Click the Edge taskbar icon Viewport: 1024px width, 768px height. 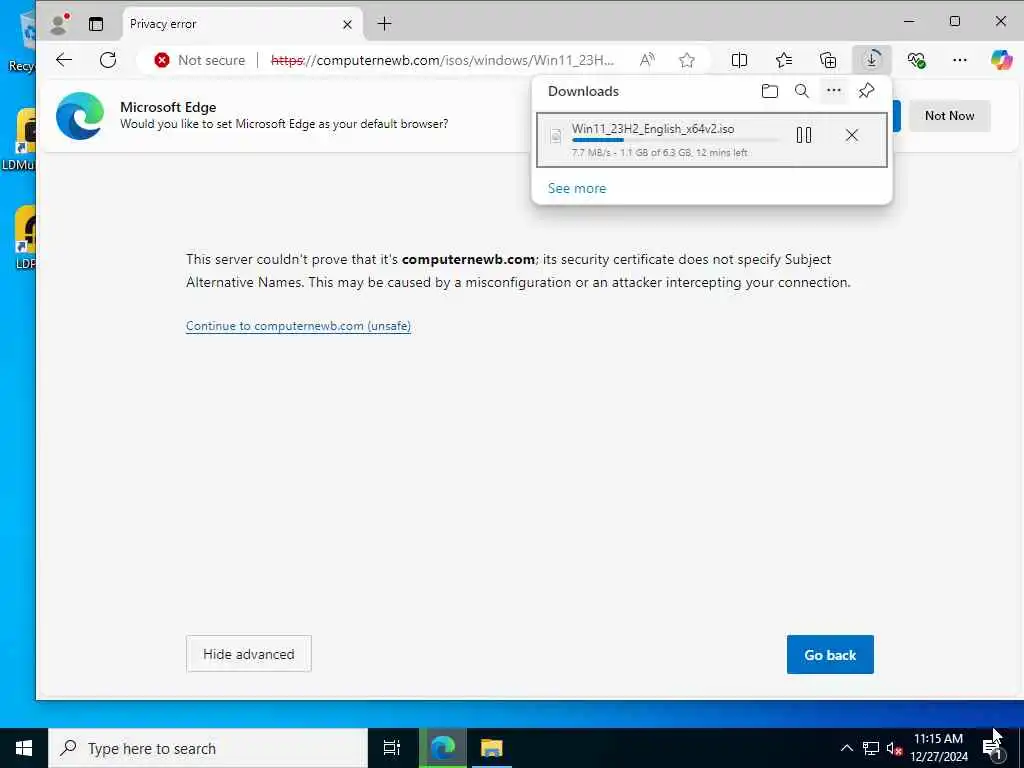[x=442, y=748]
